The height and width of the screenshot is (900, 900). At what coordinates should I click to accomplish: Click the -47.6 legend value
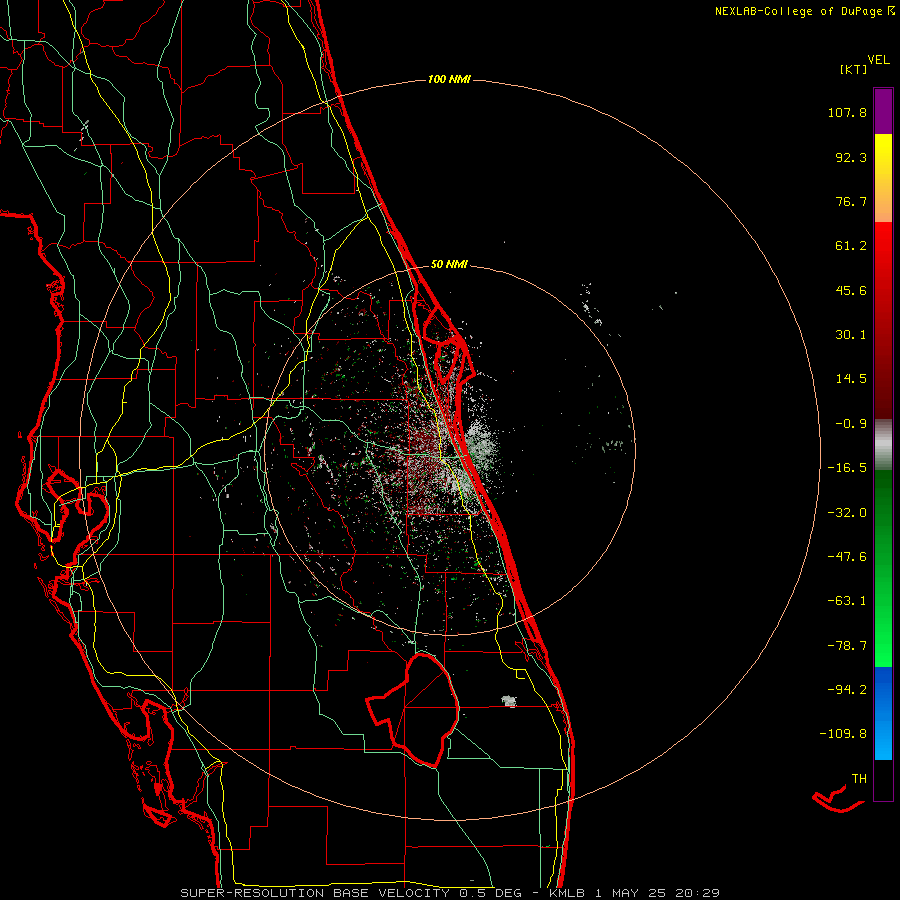pyautogui.click(x=847, y=557)
